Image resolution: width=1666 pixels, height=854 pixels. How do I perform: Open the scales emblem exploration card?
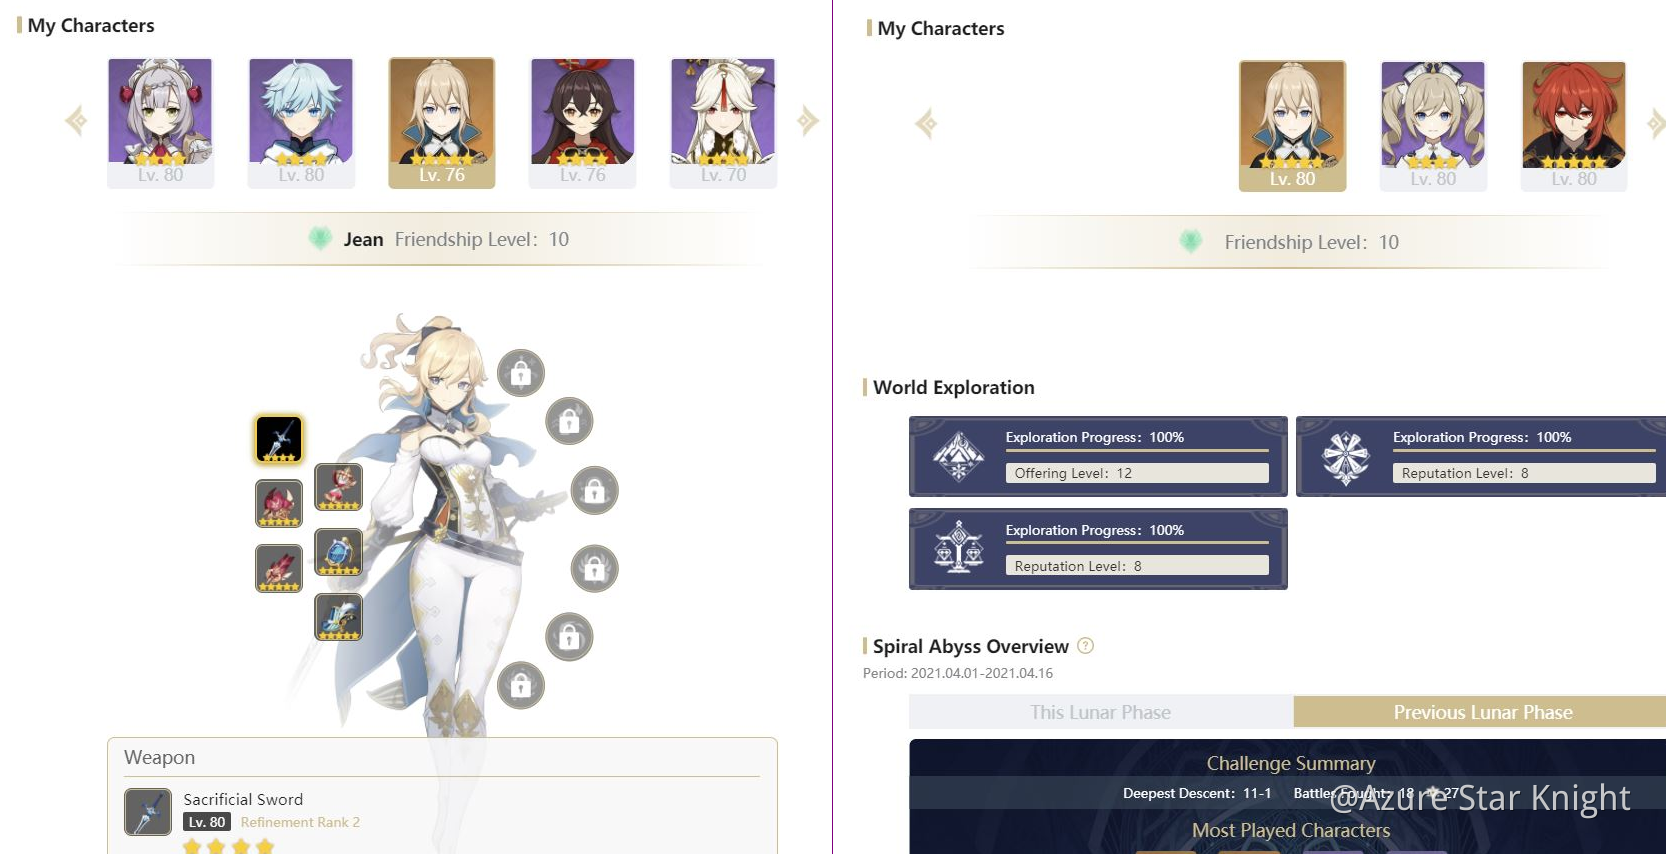coord(1098,549)
